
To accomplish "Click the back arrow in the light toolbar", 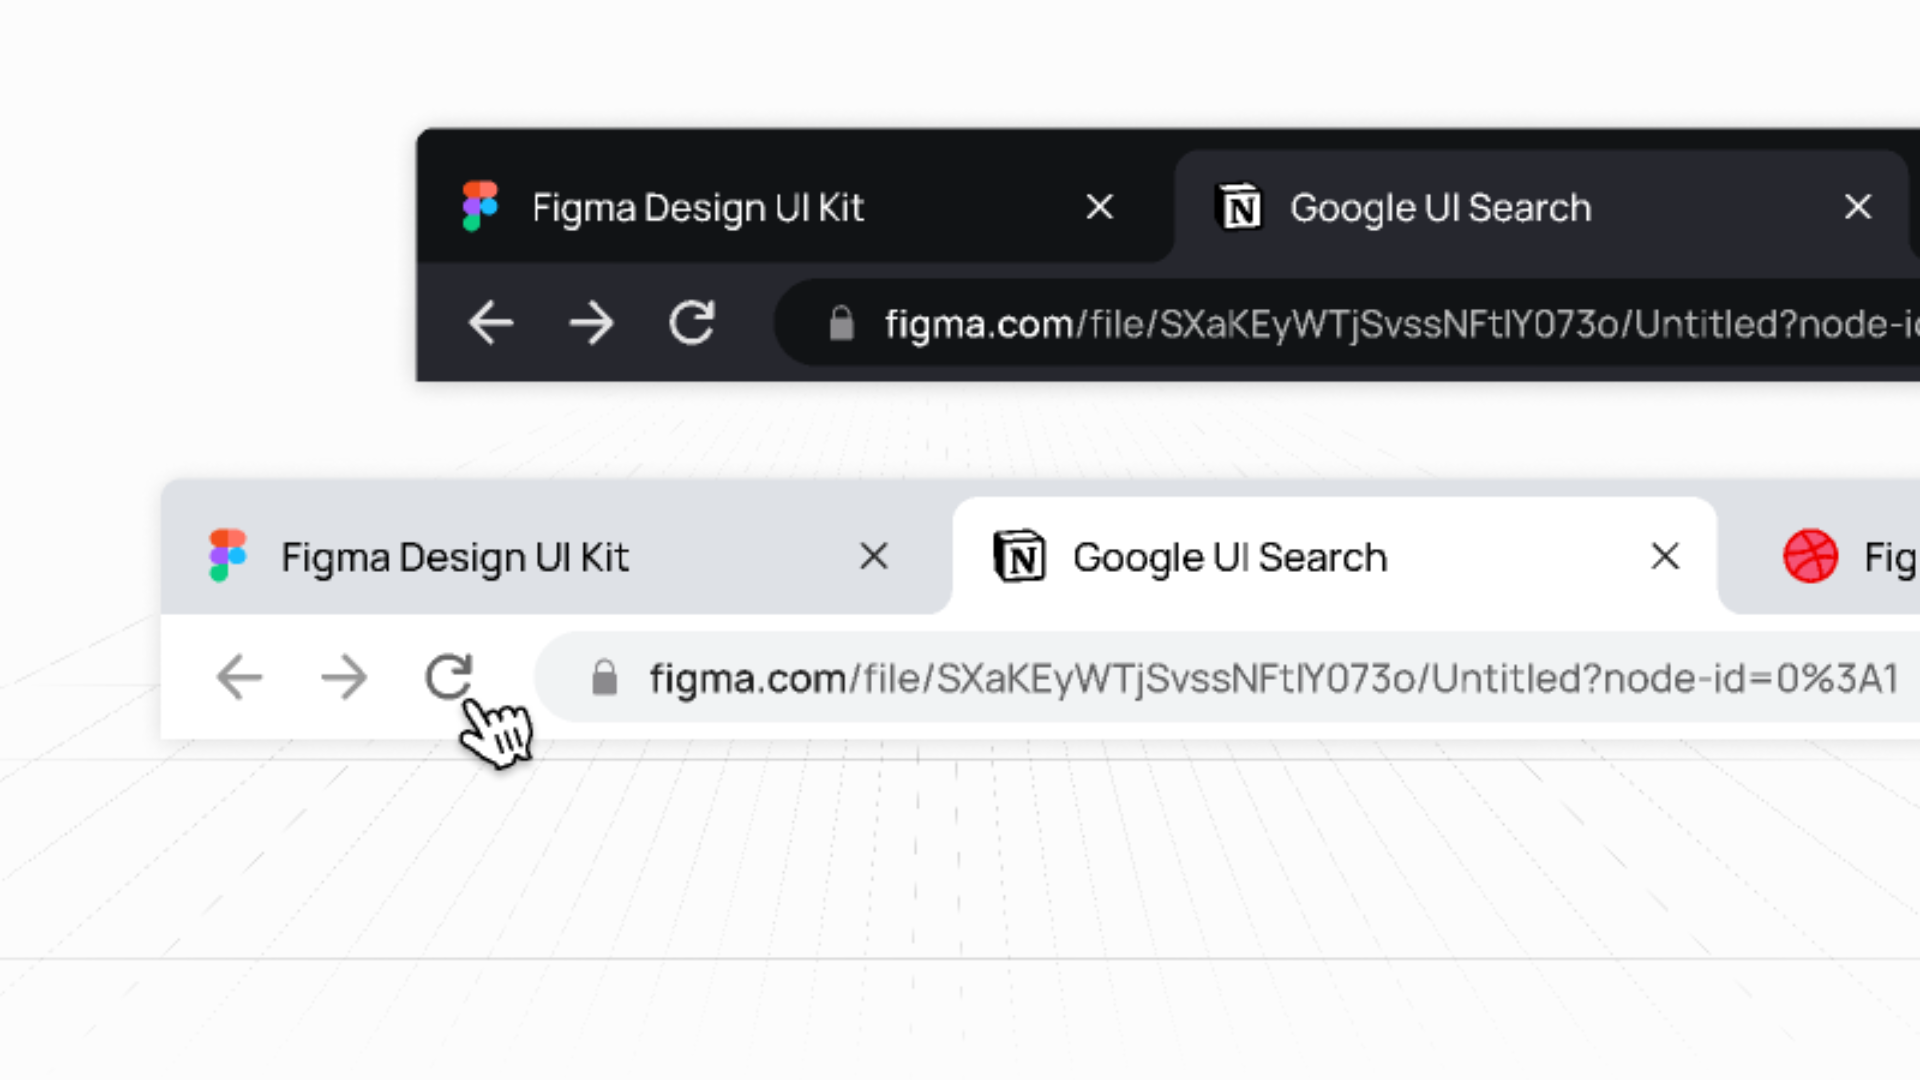I will pyautogui.click(x=239, y=677).
